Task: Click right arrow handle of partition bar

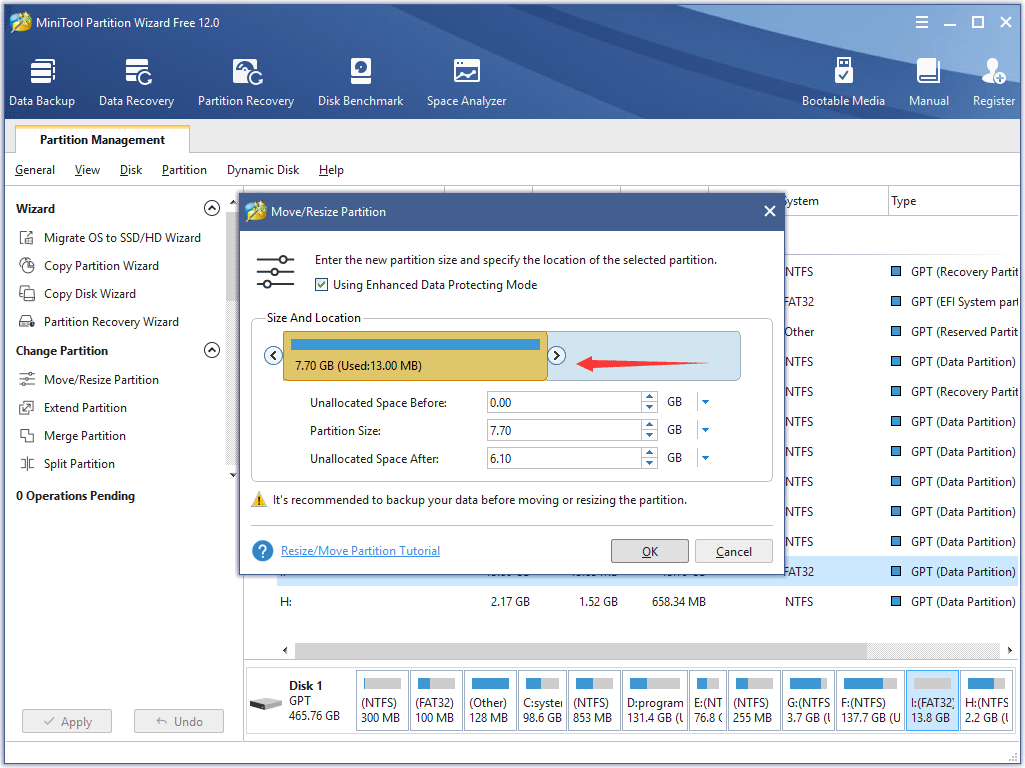Action: pos(556,356)
